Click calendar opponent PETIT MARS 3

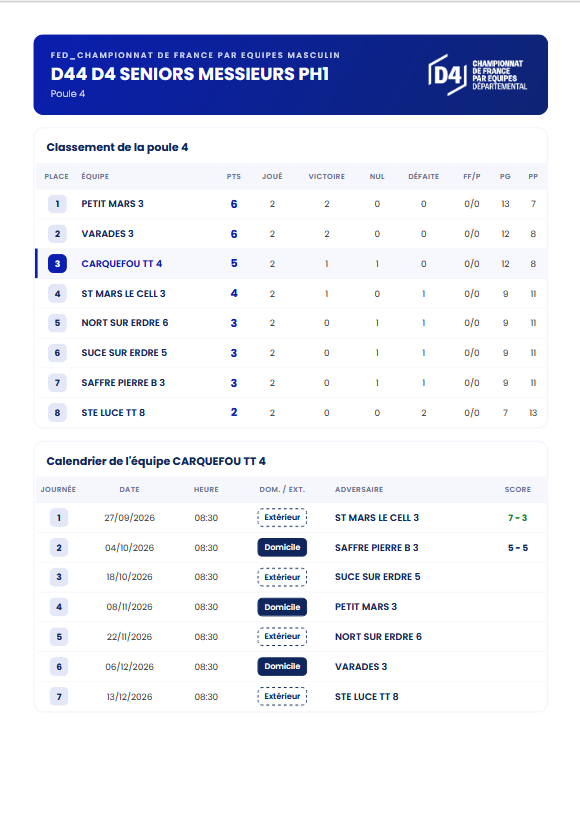click(x=366, y=607)
